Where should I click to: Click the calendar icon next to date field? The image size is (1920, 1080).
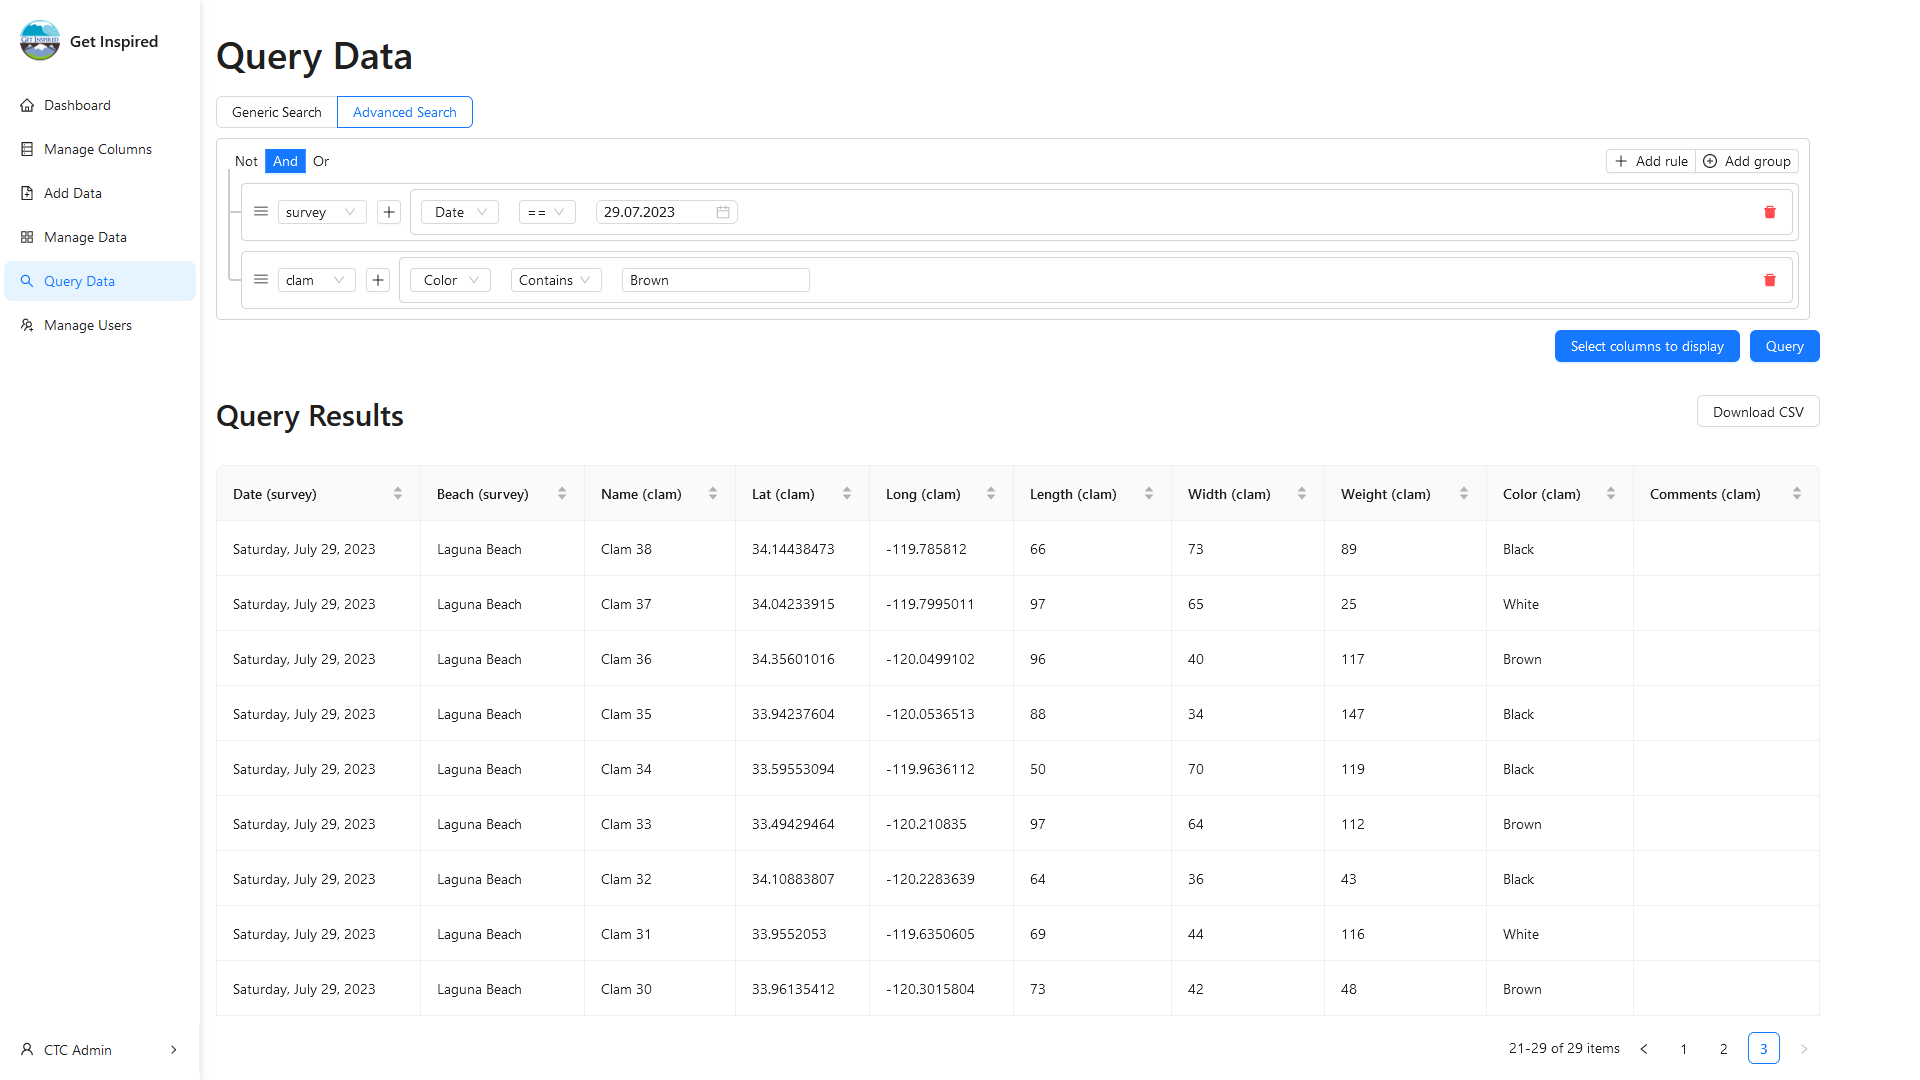click(723, 212)
